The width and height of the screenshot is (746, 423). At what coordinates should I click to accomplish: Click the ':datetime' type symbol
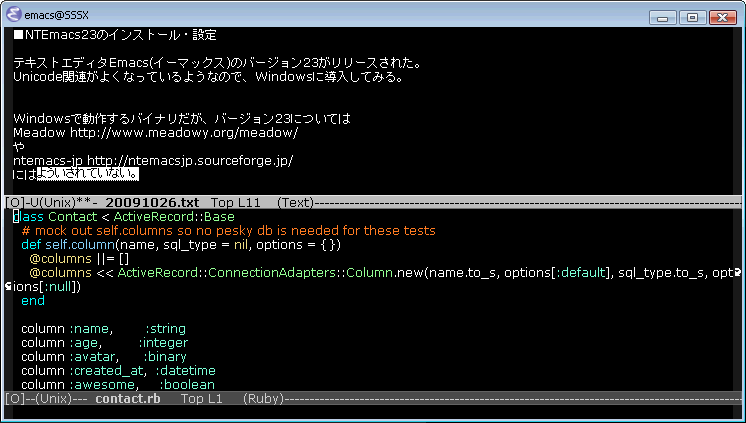(x=186, y=371)
